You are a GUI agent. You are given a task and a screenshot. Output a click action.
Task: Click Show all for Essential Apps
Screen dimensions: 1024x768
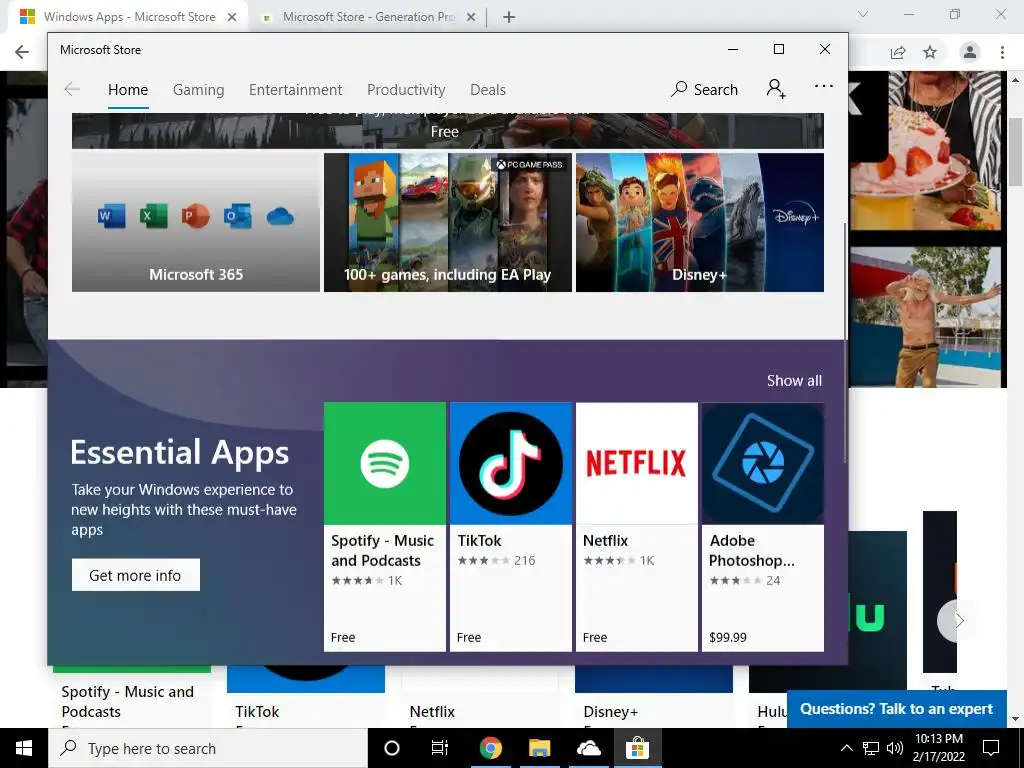[794, 381]
